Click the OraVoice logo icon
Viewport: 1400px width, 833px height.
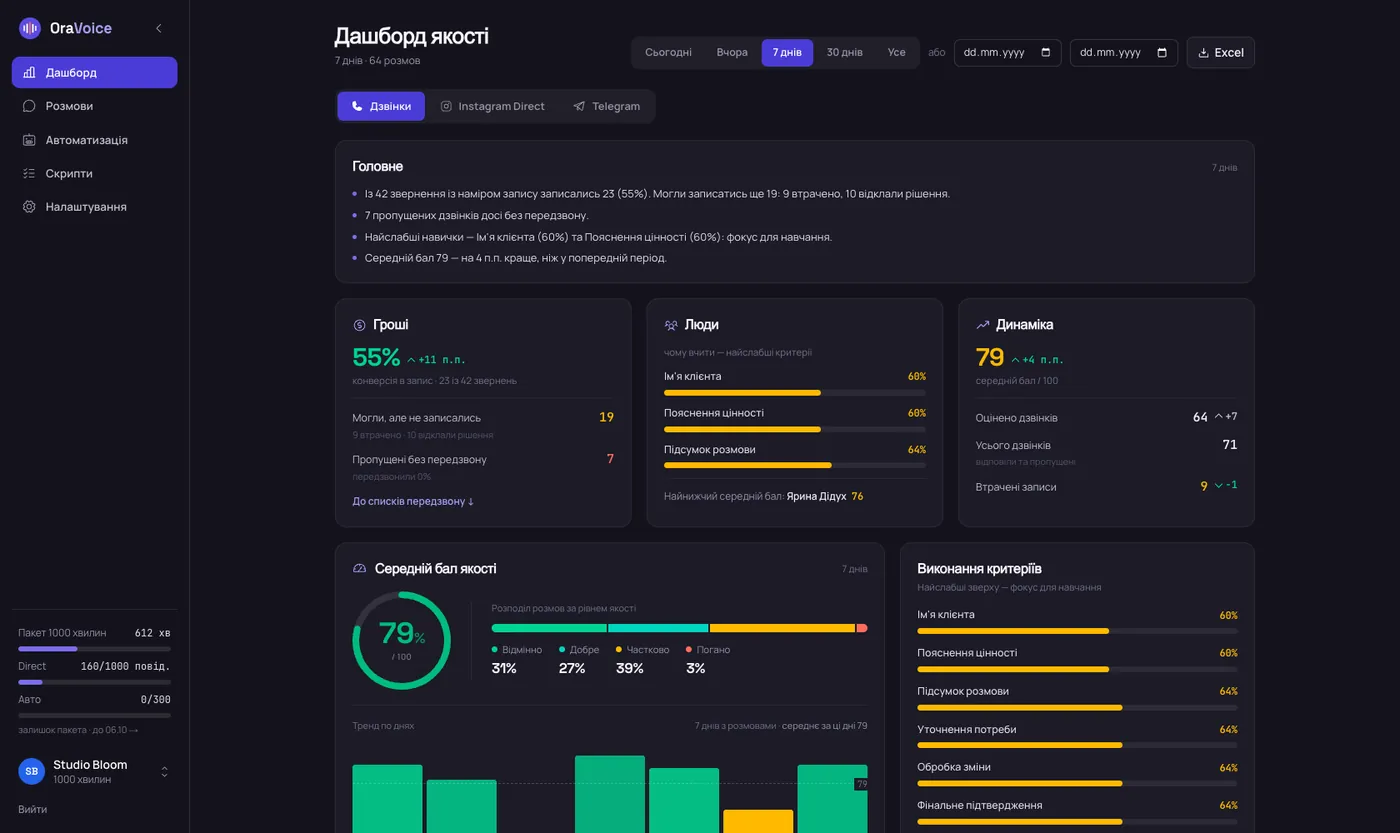(x=30, y=28)
